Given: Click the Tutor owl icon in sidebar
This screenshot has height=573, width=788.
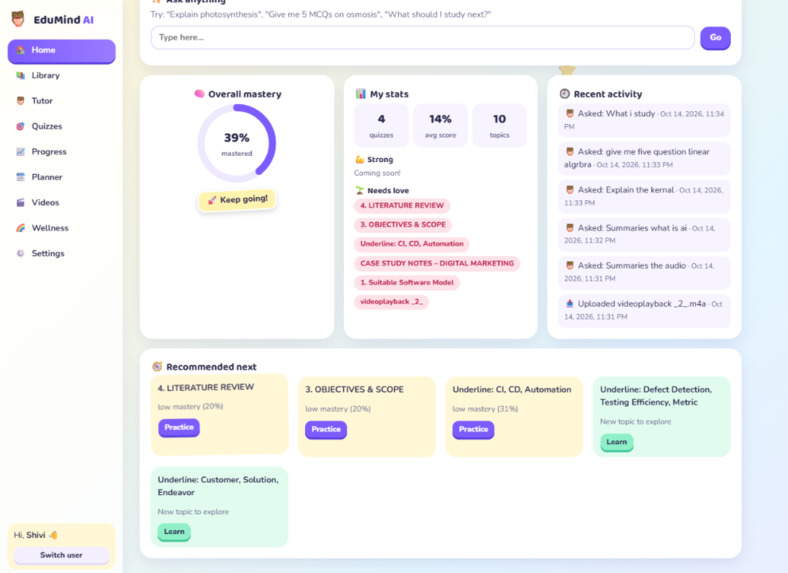Looking at the screenshot, I should (x=21, y=101).
